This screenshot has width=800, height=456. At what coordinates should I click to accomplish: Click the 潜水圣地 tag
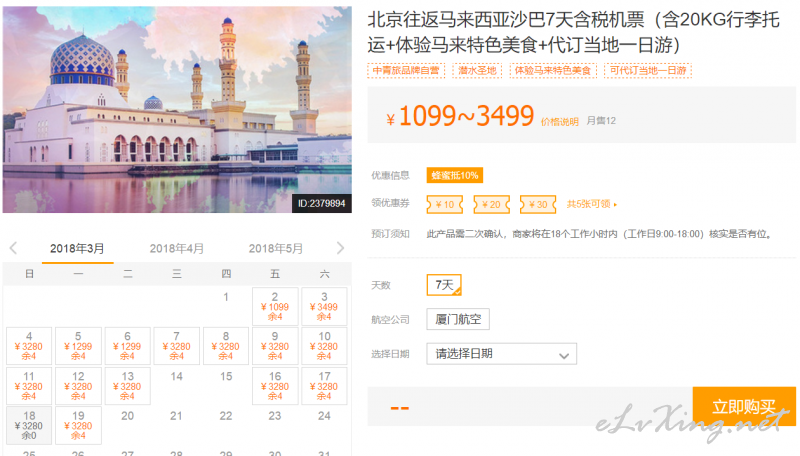[478, 70]
